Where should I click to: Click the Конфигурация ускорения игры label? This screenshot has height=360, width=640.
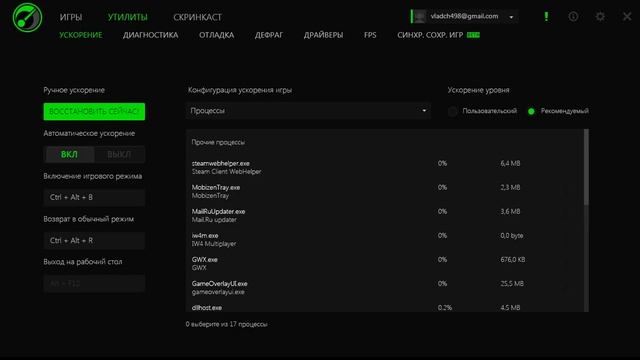(x=240, y=90)
